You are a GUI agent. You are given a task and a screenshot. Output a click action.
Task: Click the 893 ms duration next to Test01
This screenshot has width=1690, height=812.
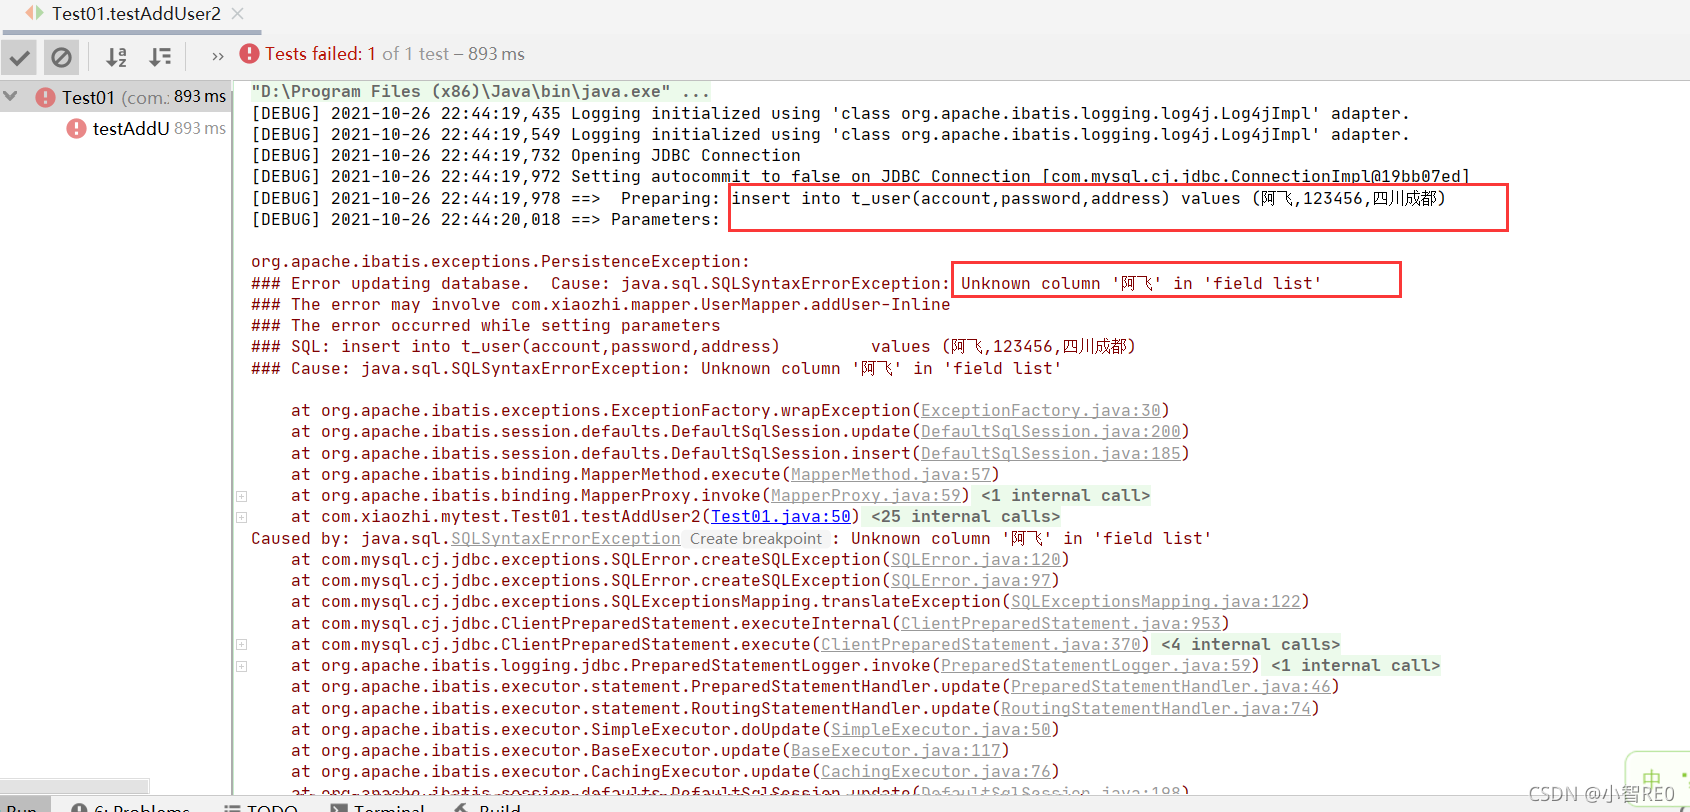[200, 97]
